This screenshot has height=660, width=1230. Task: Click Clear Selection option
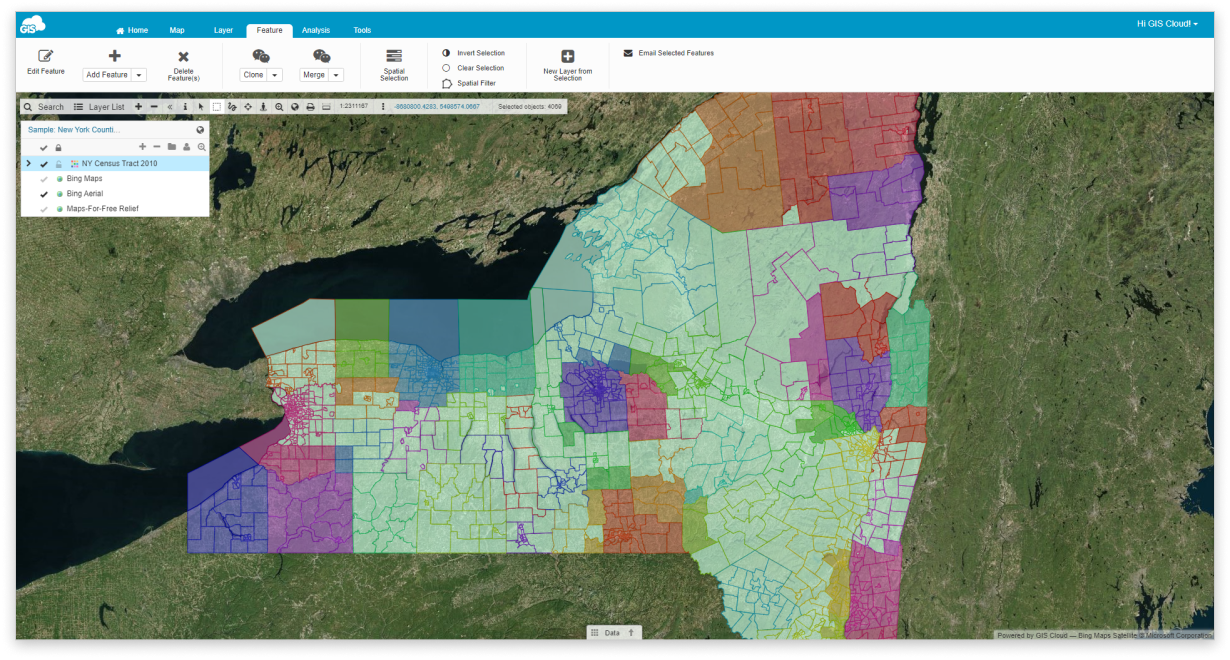(x=473, y=68)
